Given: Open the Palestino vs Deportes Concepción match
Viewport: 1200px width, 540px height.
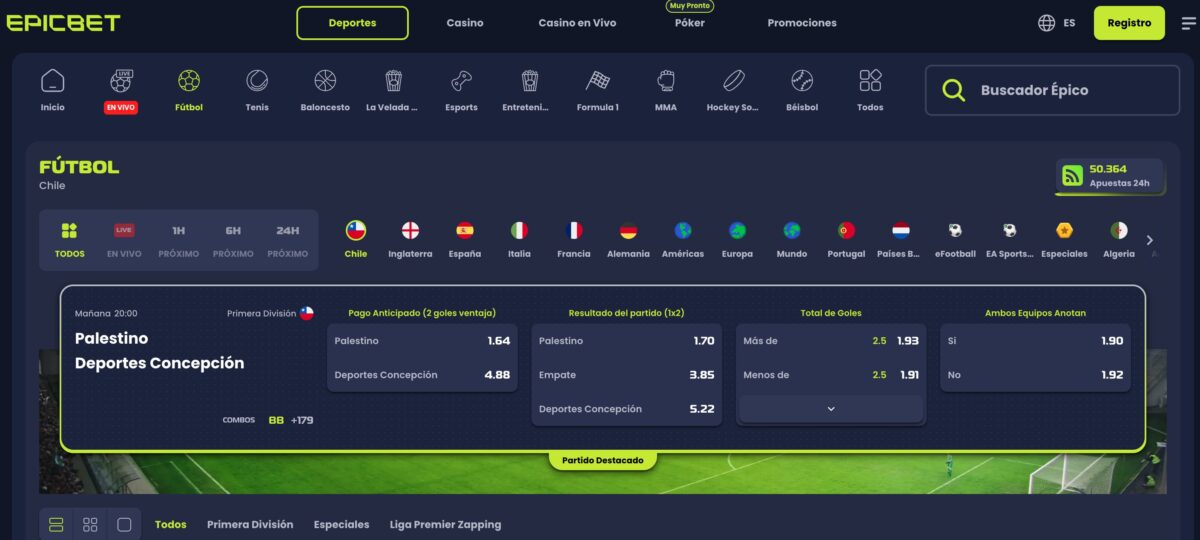Looking at the screenshot, I should (x=159, y=351).
